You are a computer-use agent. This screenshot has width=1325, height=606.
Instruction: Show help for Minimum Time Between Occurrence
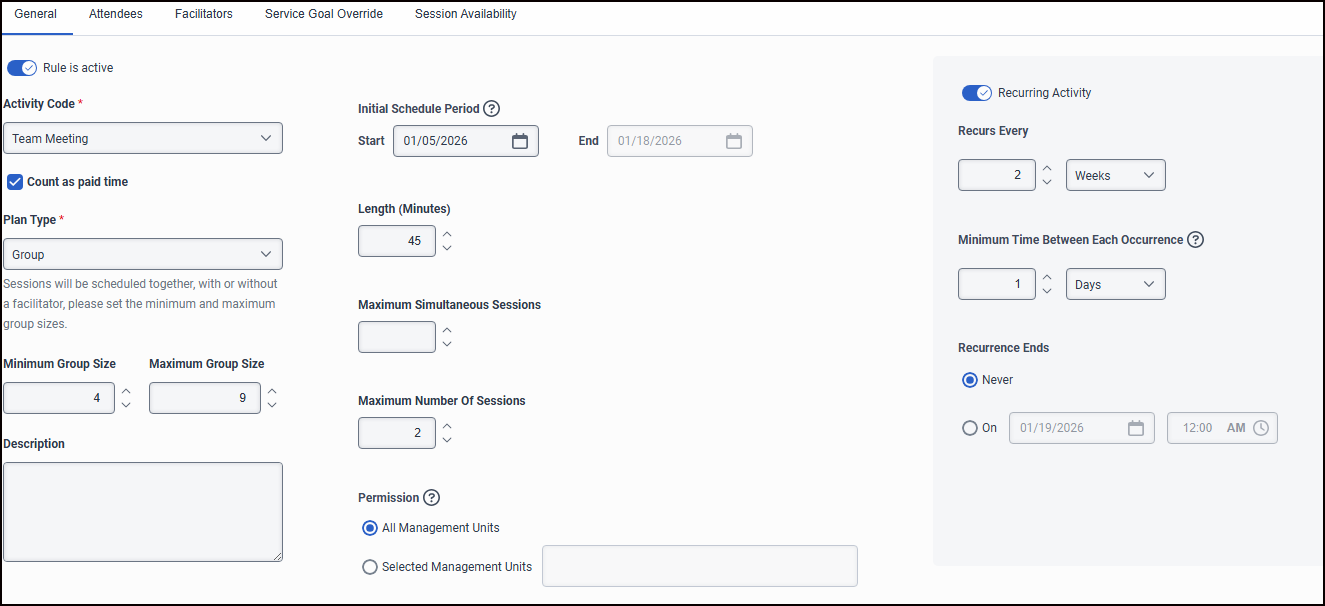click(1195, 240)
